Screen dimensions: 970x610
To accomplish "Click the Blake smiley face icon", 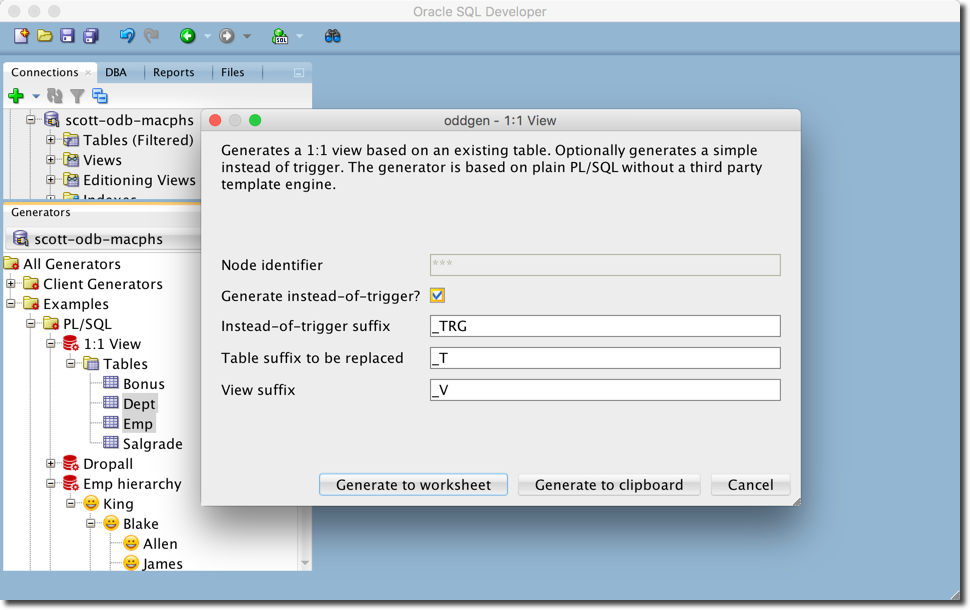I will tap(111, 523).
